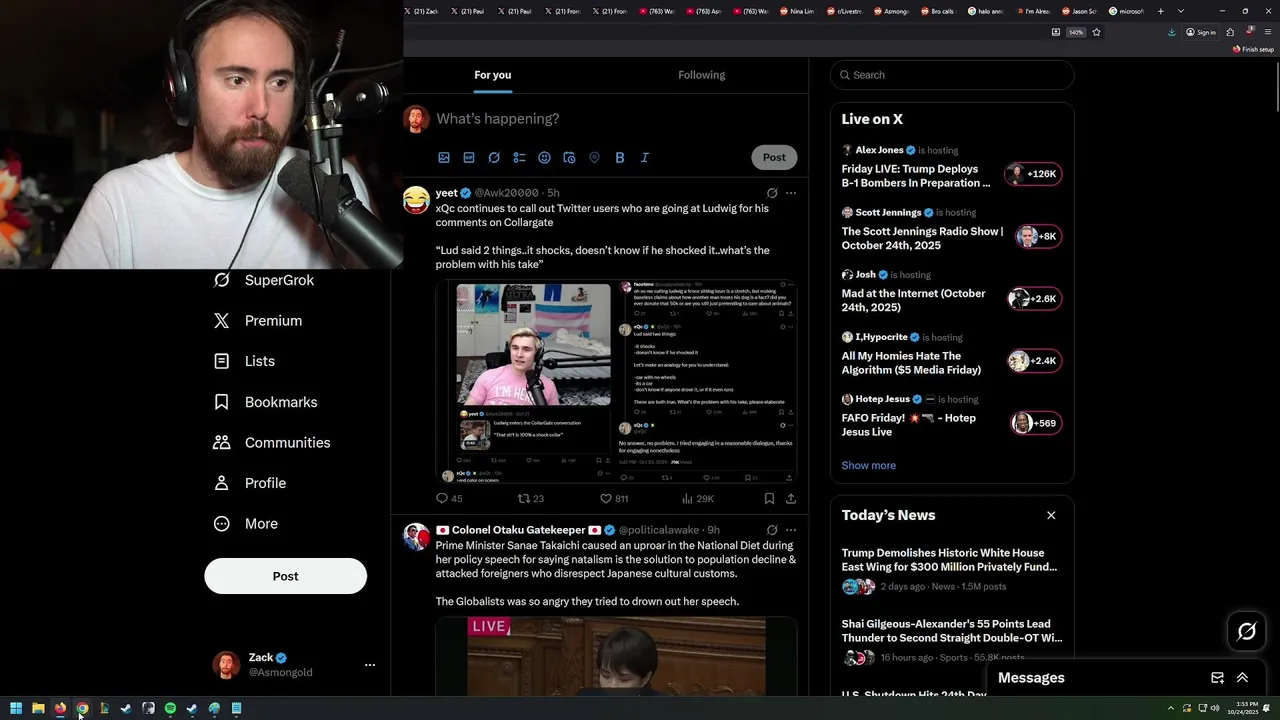The height and width of the screenshot is (720, 1280).
Task: Open the more options menu on yeet's post
Action: (791, 193)
